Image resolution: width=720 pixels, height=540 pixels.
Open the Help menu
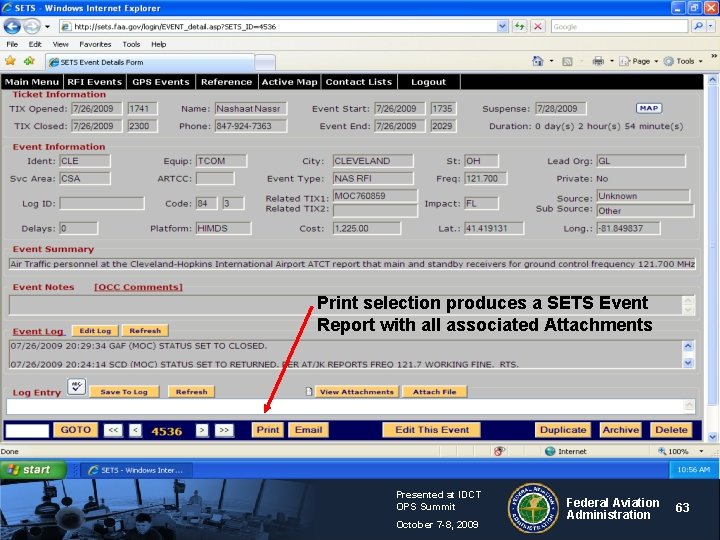point(158,44)
